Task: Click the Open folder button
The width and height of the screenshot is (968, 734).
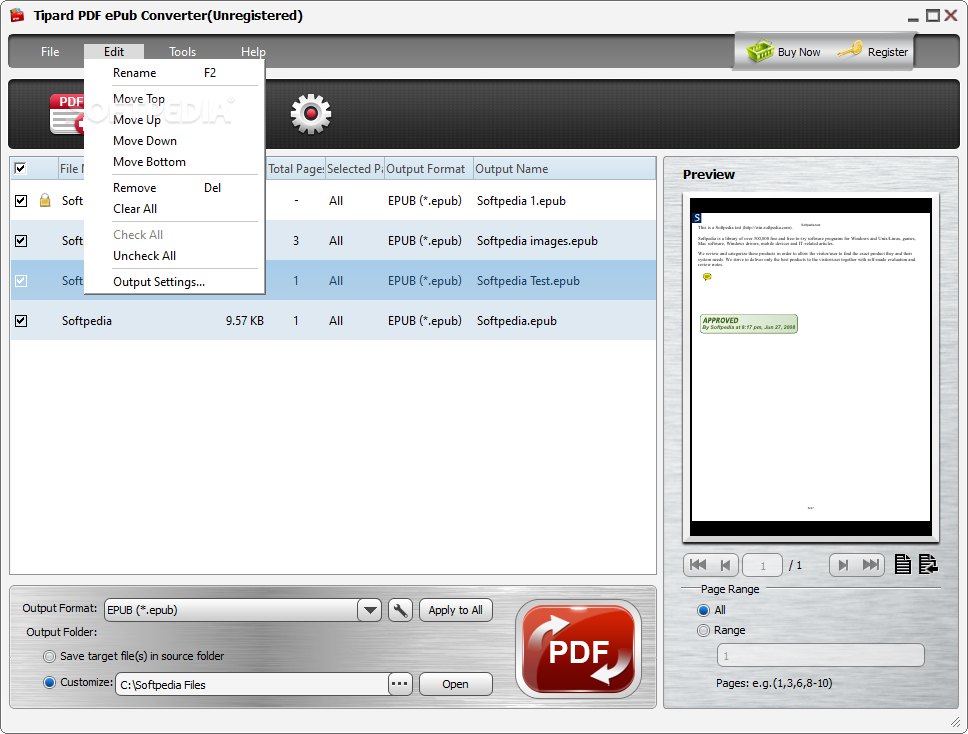Action: pyautogui.click(x=456, y=684)
